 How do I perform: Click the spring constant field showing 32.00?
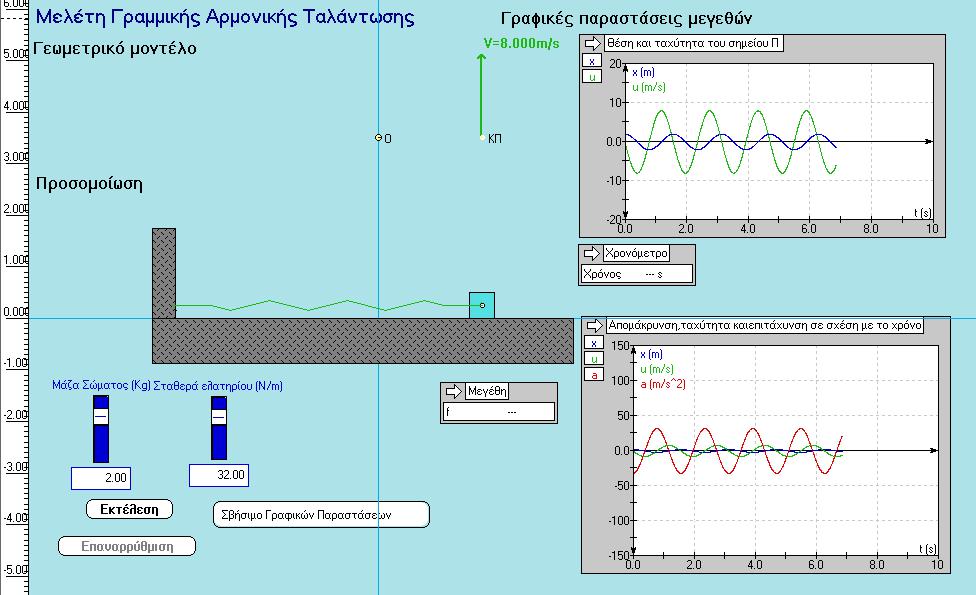(219, 475)
